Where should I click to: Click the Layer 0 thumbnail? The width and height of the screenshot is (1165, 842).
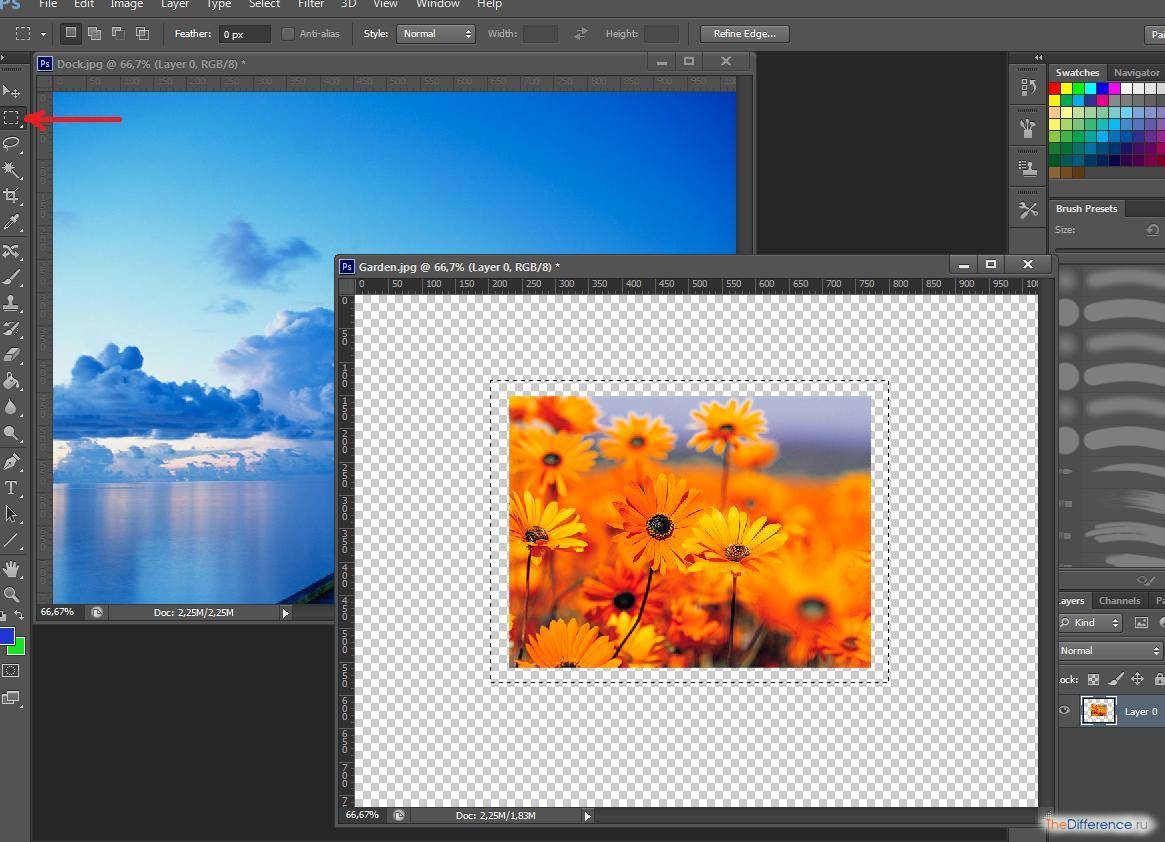click(1099, 710)
